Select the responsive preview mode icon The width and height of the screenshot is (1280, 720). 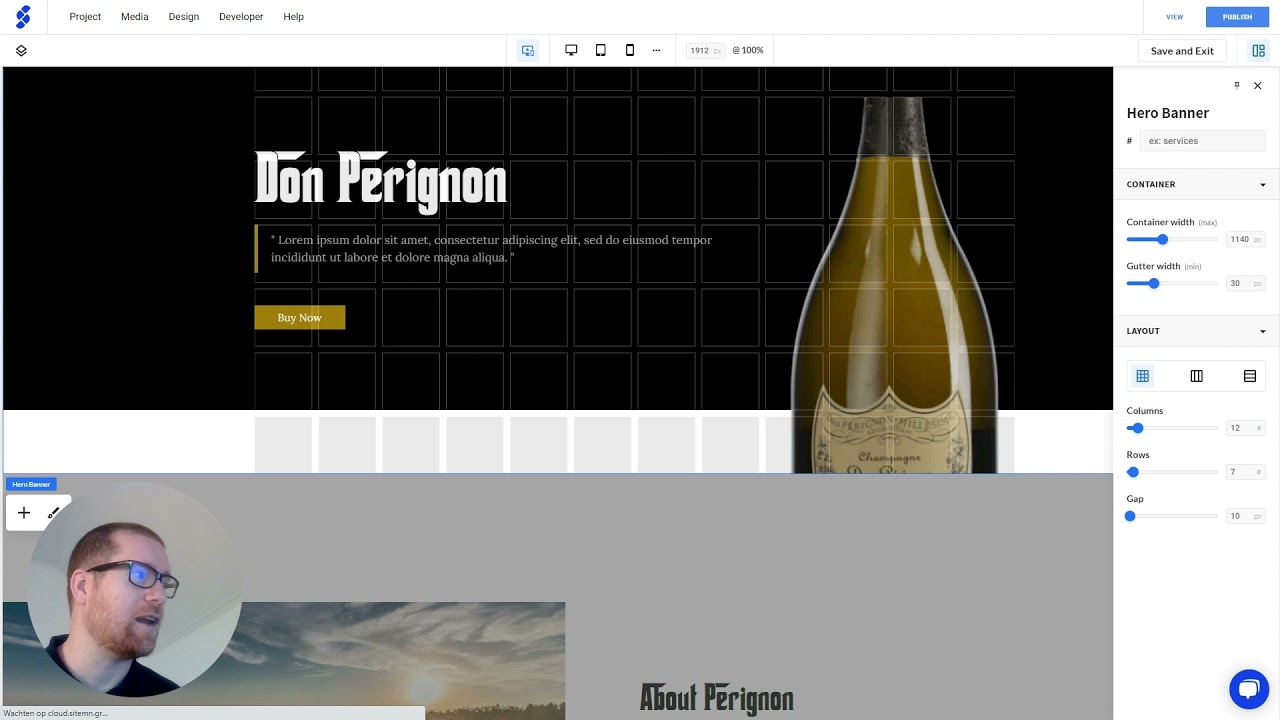point(528,50)
